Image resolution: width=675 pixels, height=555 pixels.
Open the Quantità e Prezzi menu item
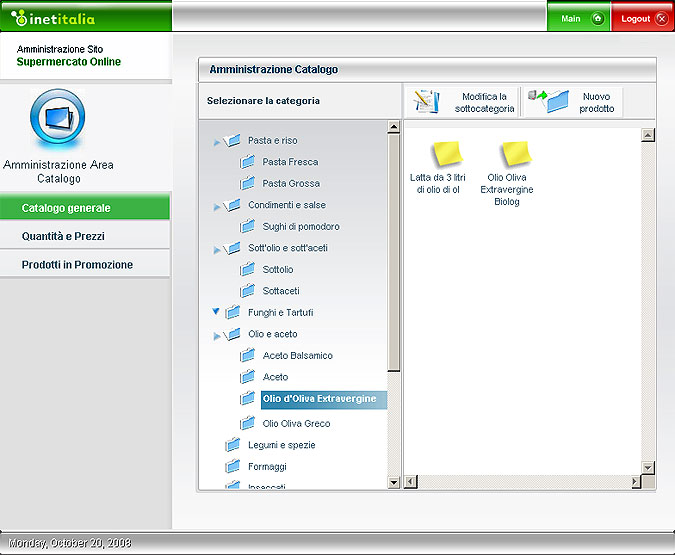point(85,236)
